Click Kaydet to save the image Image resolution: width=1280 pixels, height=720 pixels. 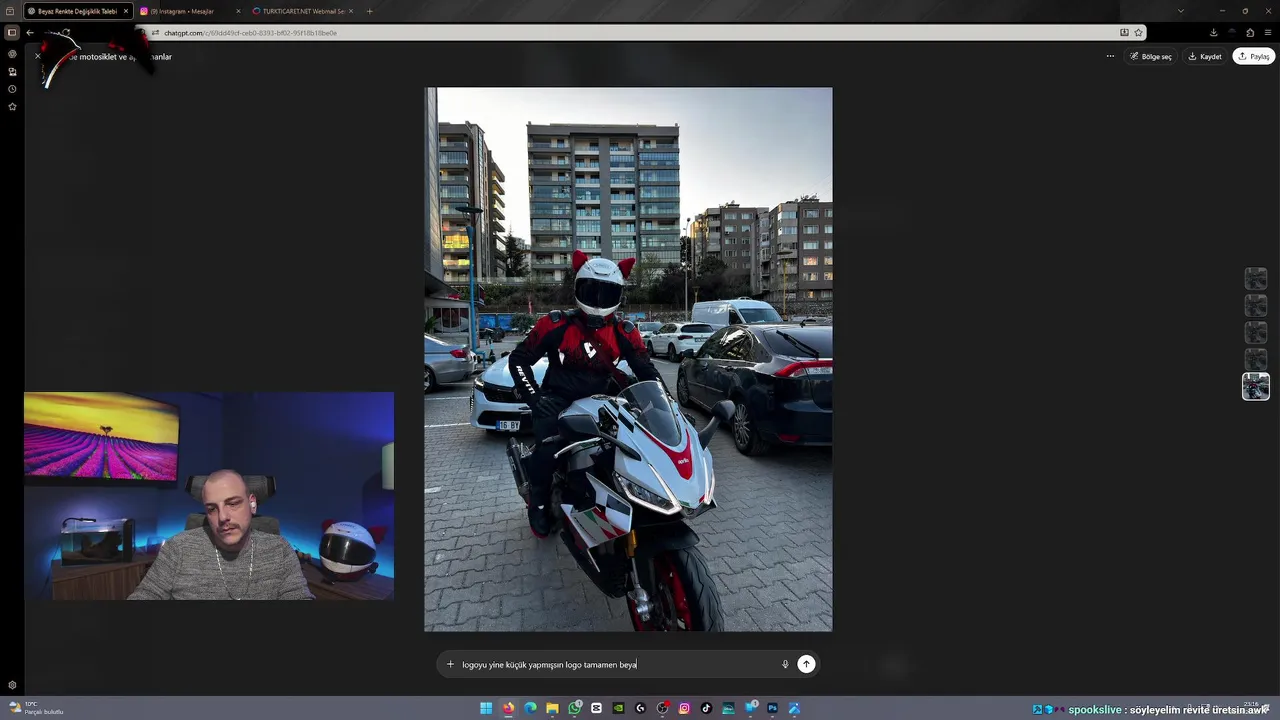pyautogui.click(x=1205, y=56)
